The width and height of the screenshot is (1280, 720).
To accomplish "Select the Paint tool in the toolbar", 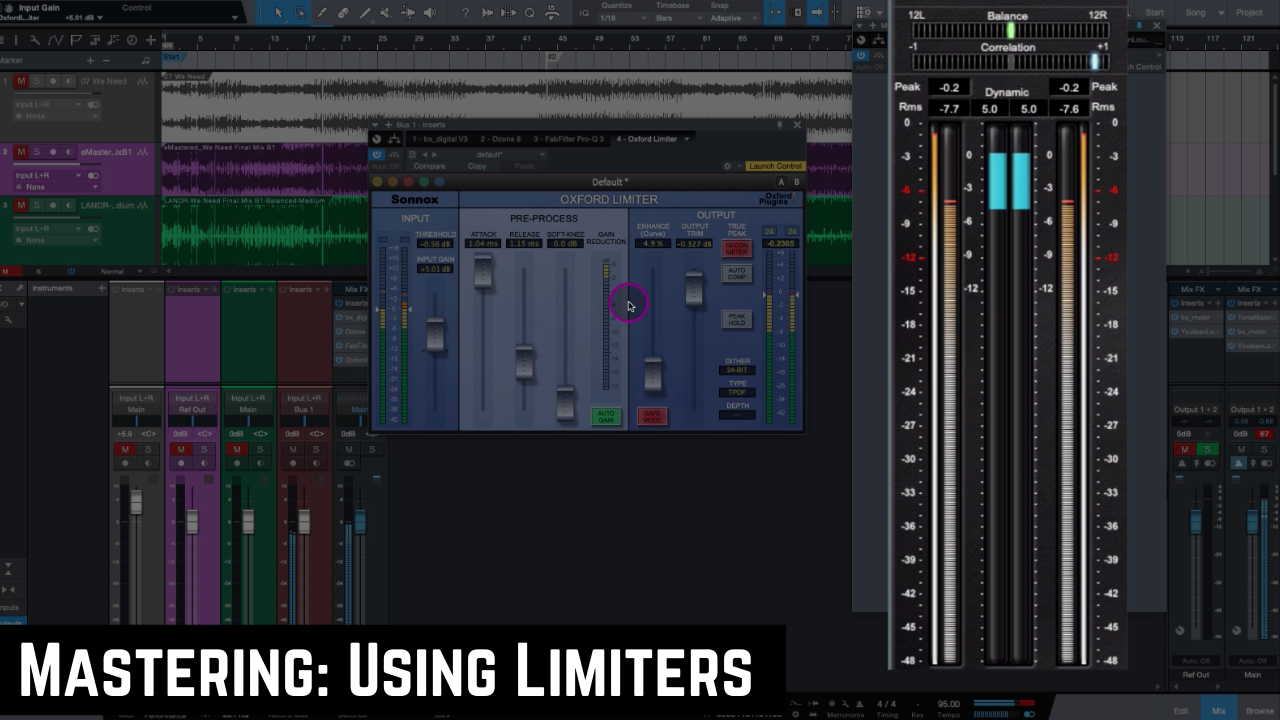I will click(x=365, y=13).
